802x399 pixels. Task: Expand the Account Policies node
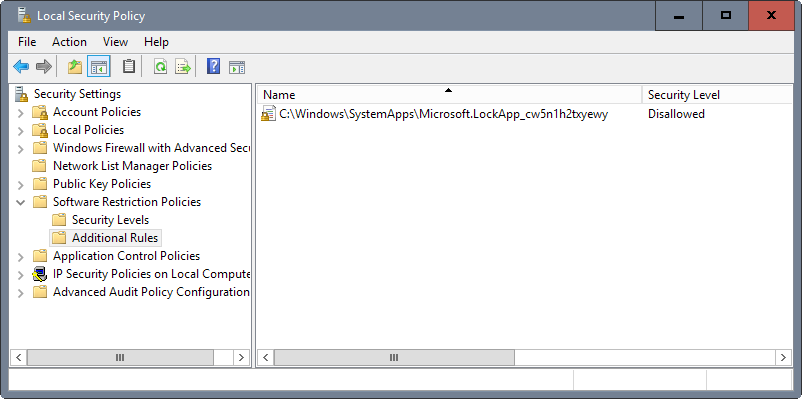[x=20, y=113]
